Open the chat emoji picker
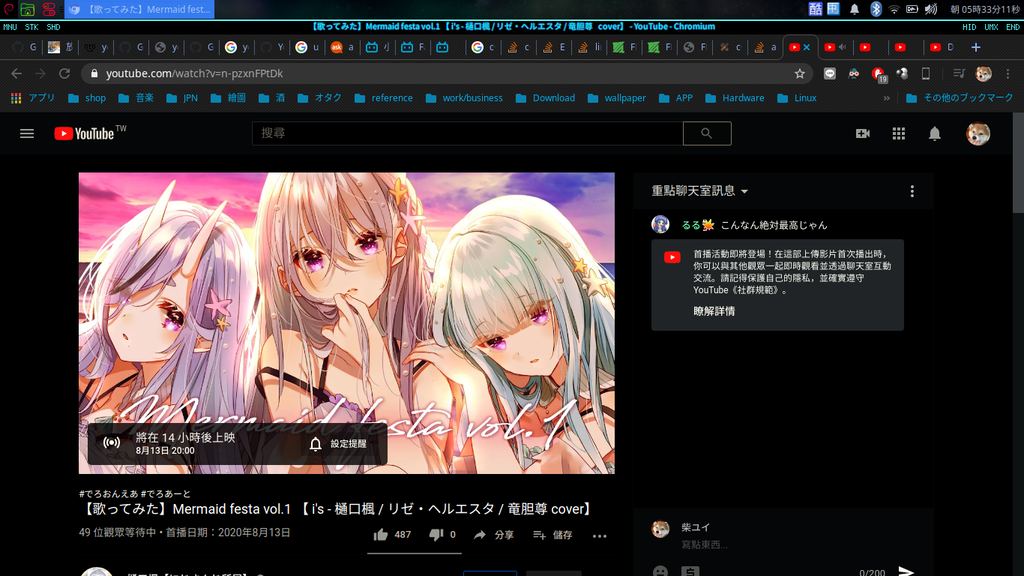 tap(660, 571)
